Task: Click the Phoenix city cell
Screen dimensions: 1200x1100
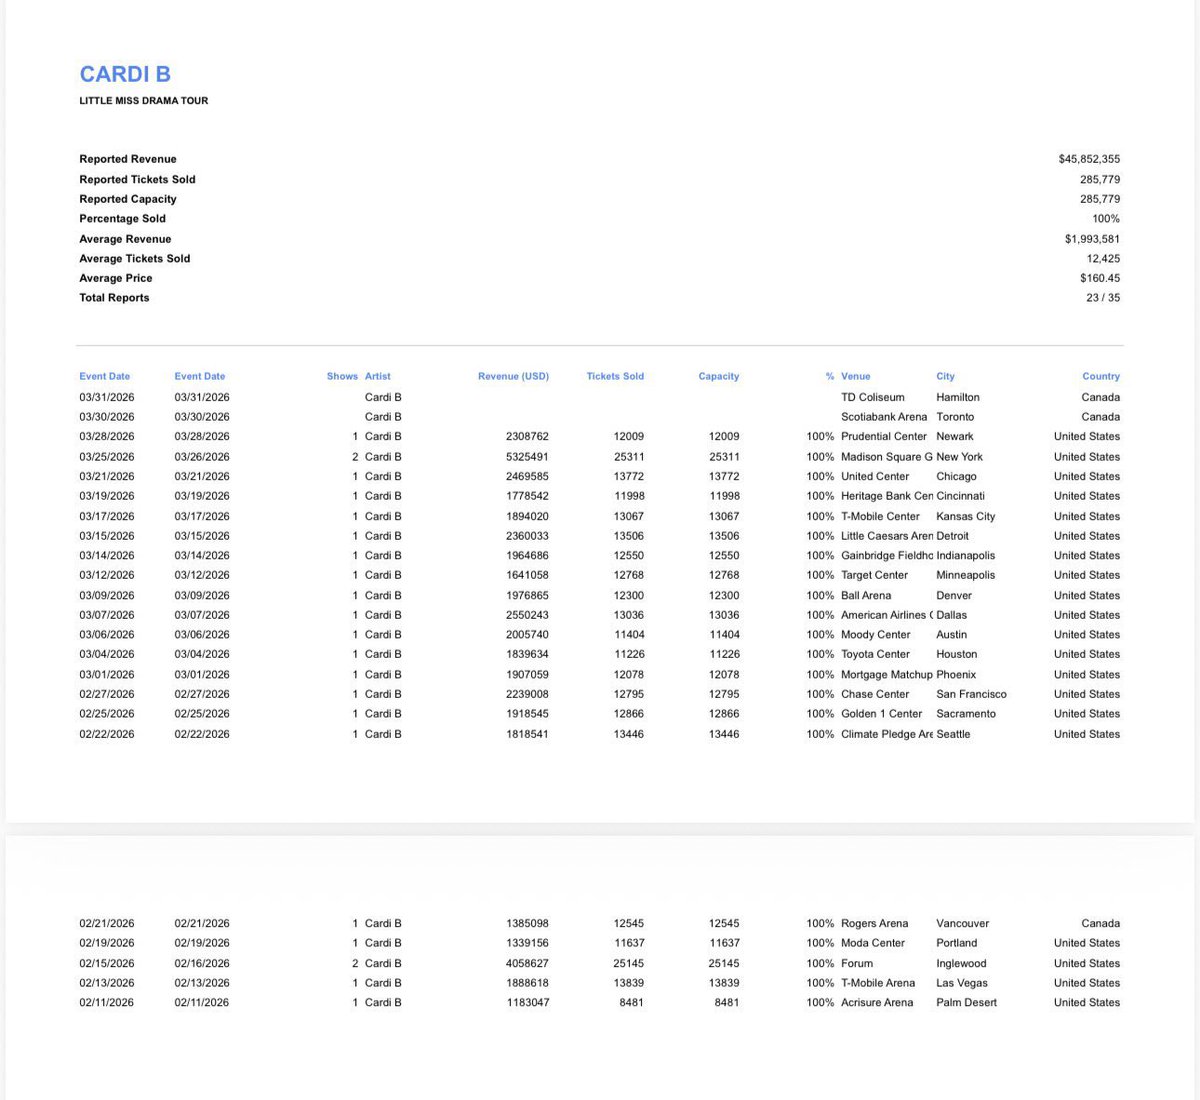Action: pyautogui.click(x=956, y=675)
